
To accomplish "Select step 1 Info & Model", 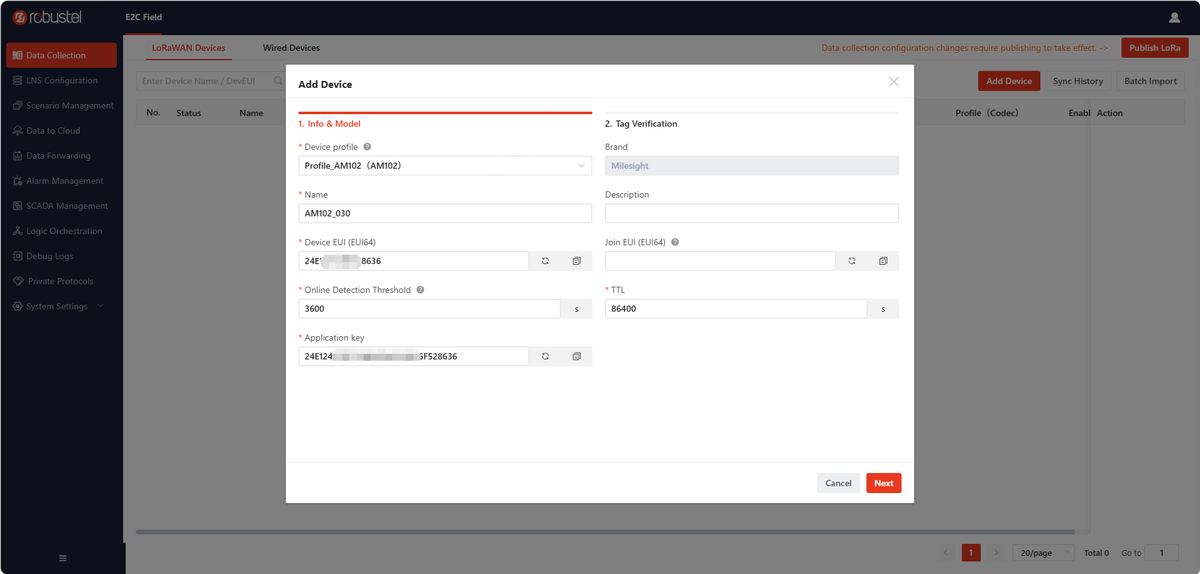I will [329, 124].
